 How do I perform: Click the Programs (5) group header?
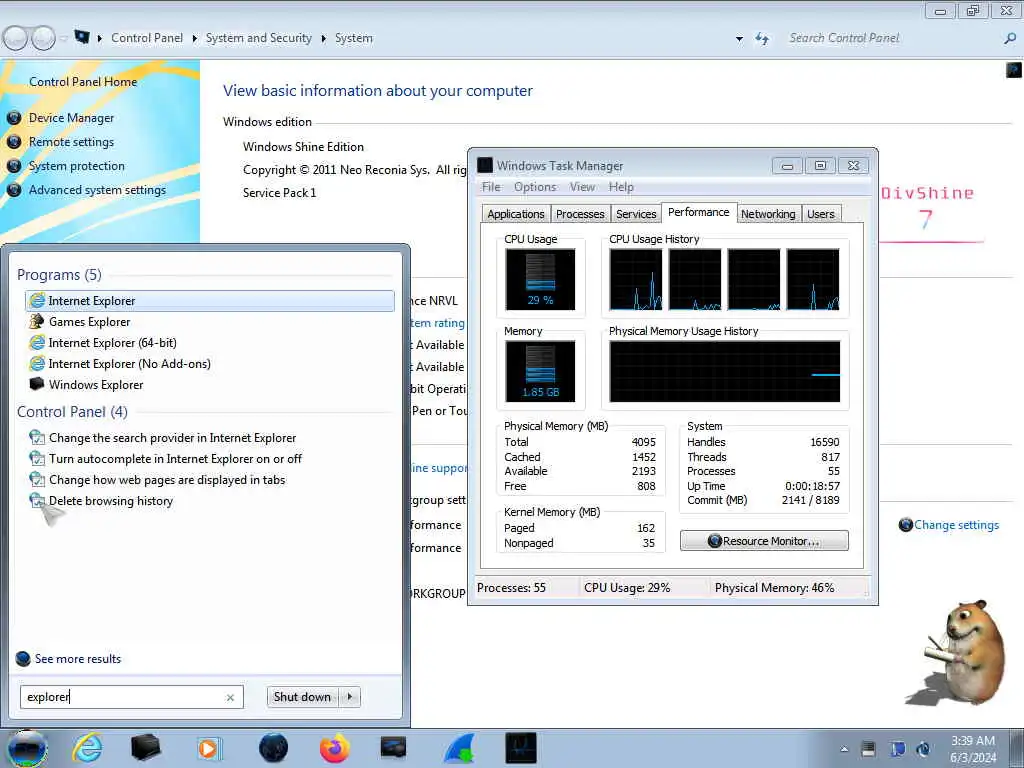click(59, 274)
